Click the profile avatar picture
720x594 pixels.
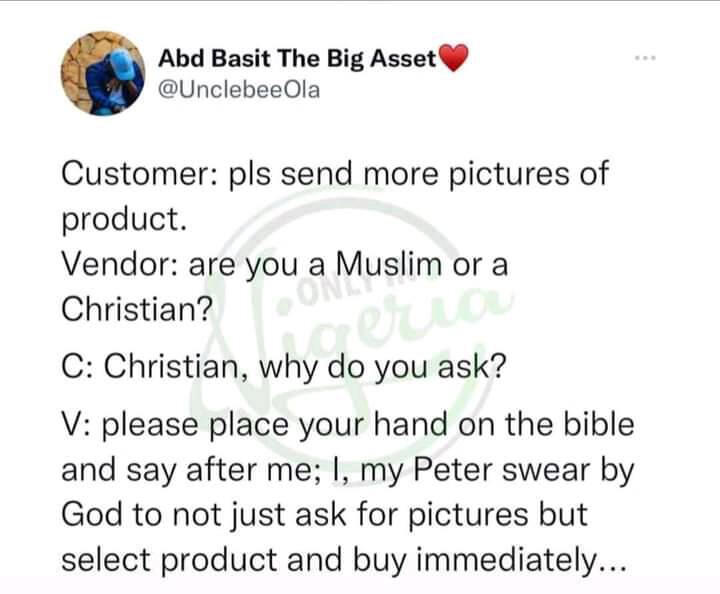click(104, 73)
